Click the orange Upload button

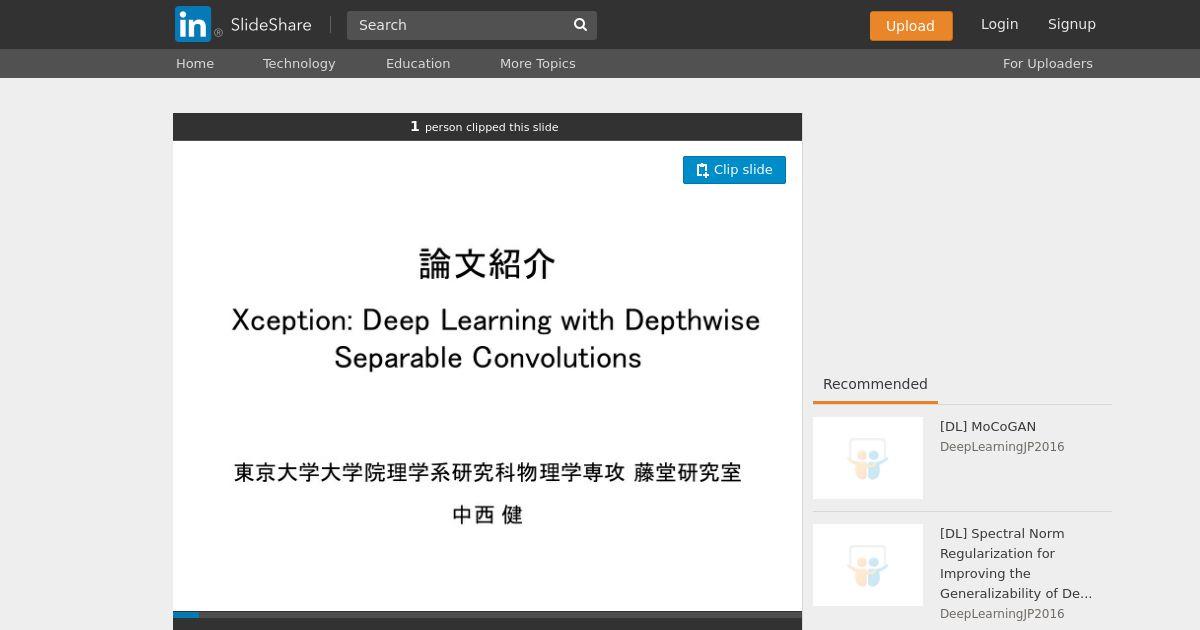point(911,26)
